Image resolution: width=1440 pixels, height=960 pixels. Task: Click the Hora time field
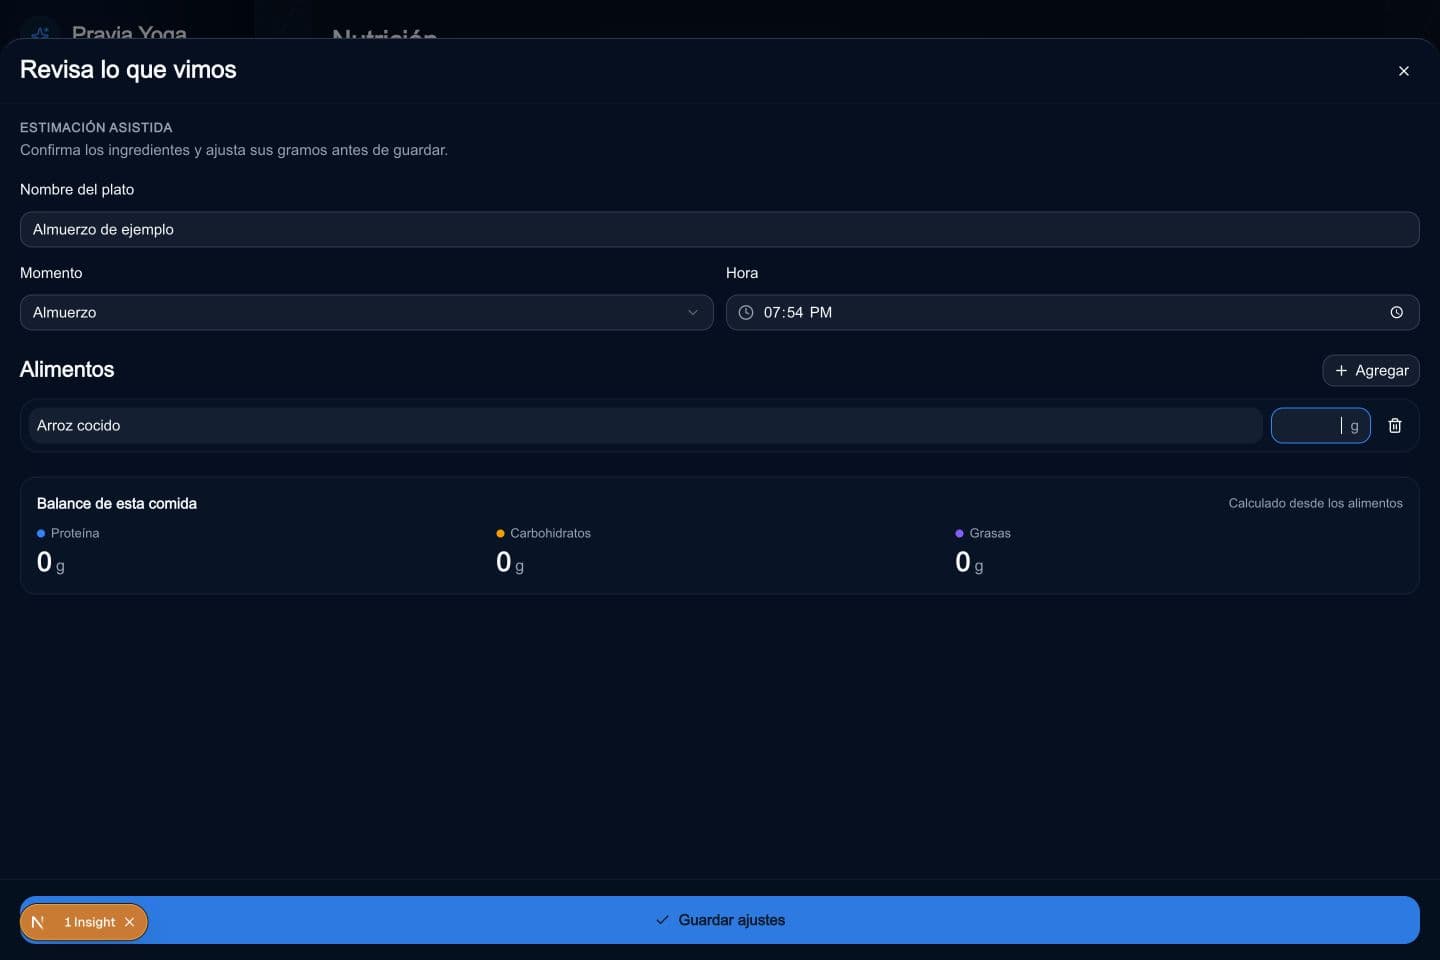[1072, 313]
